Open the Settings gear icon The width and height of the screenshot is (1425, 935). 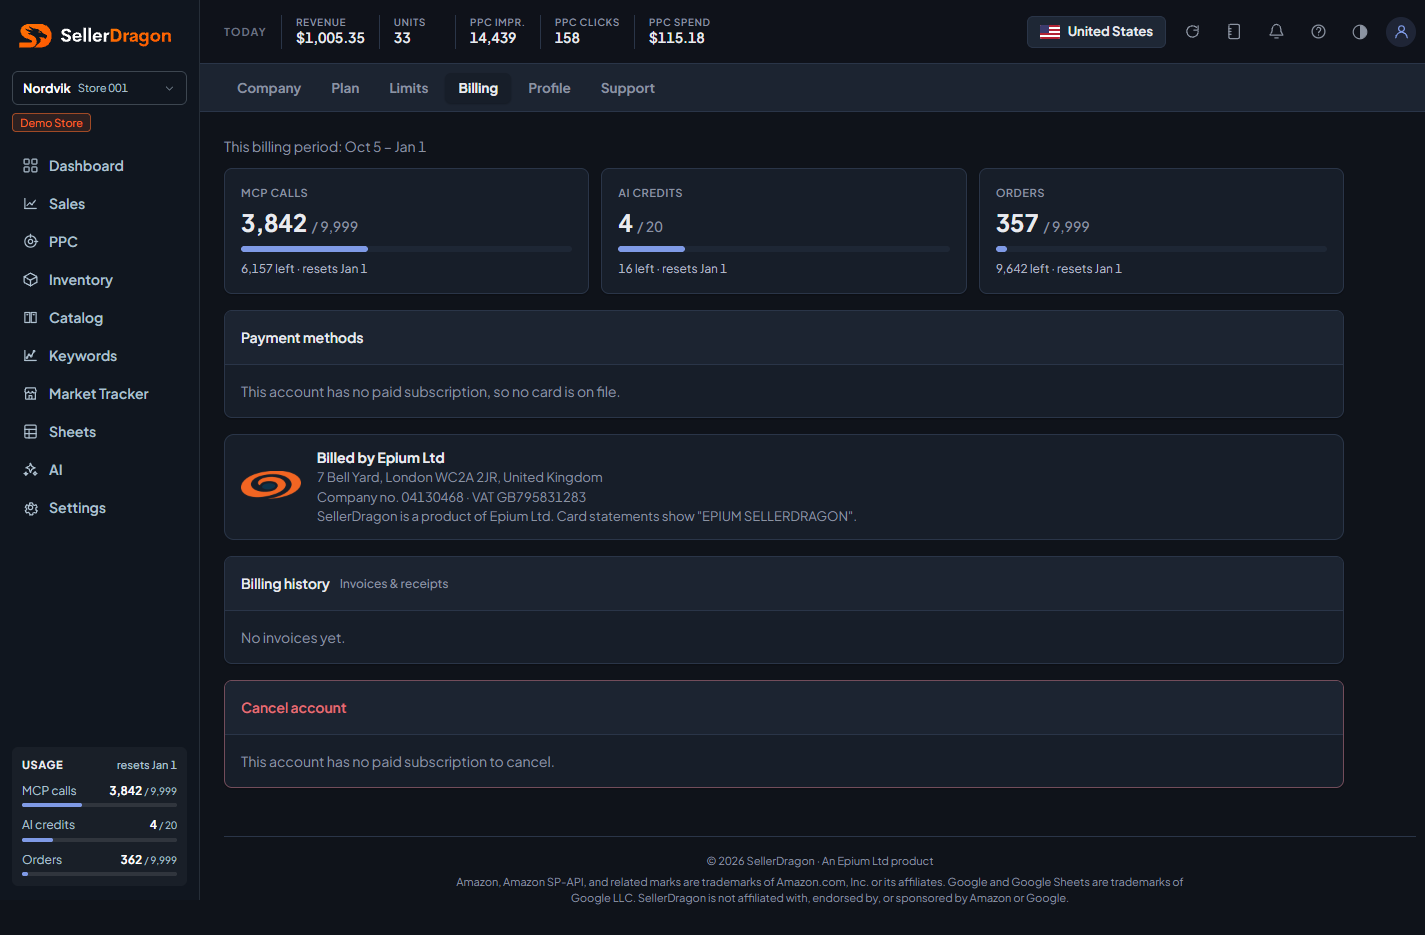click(31, 508)
